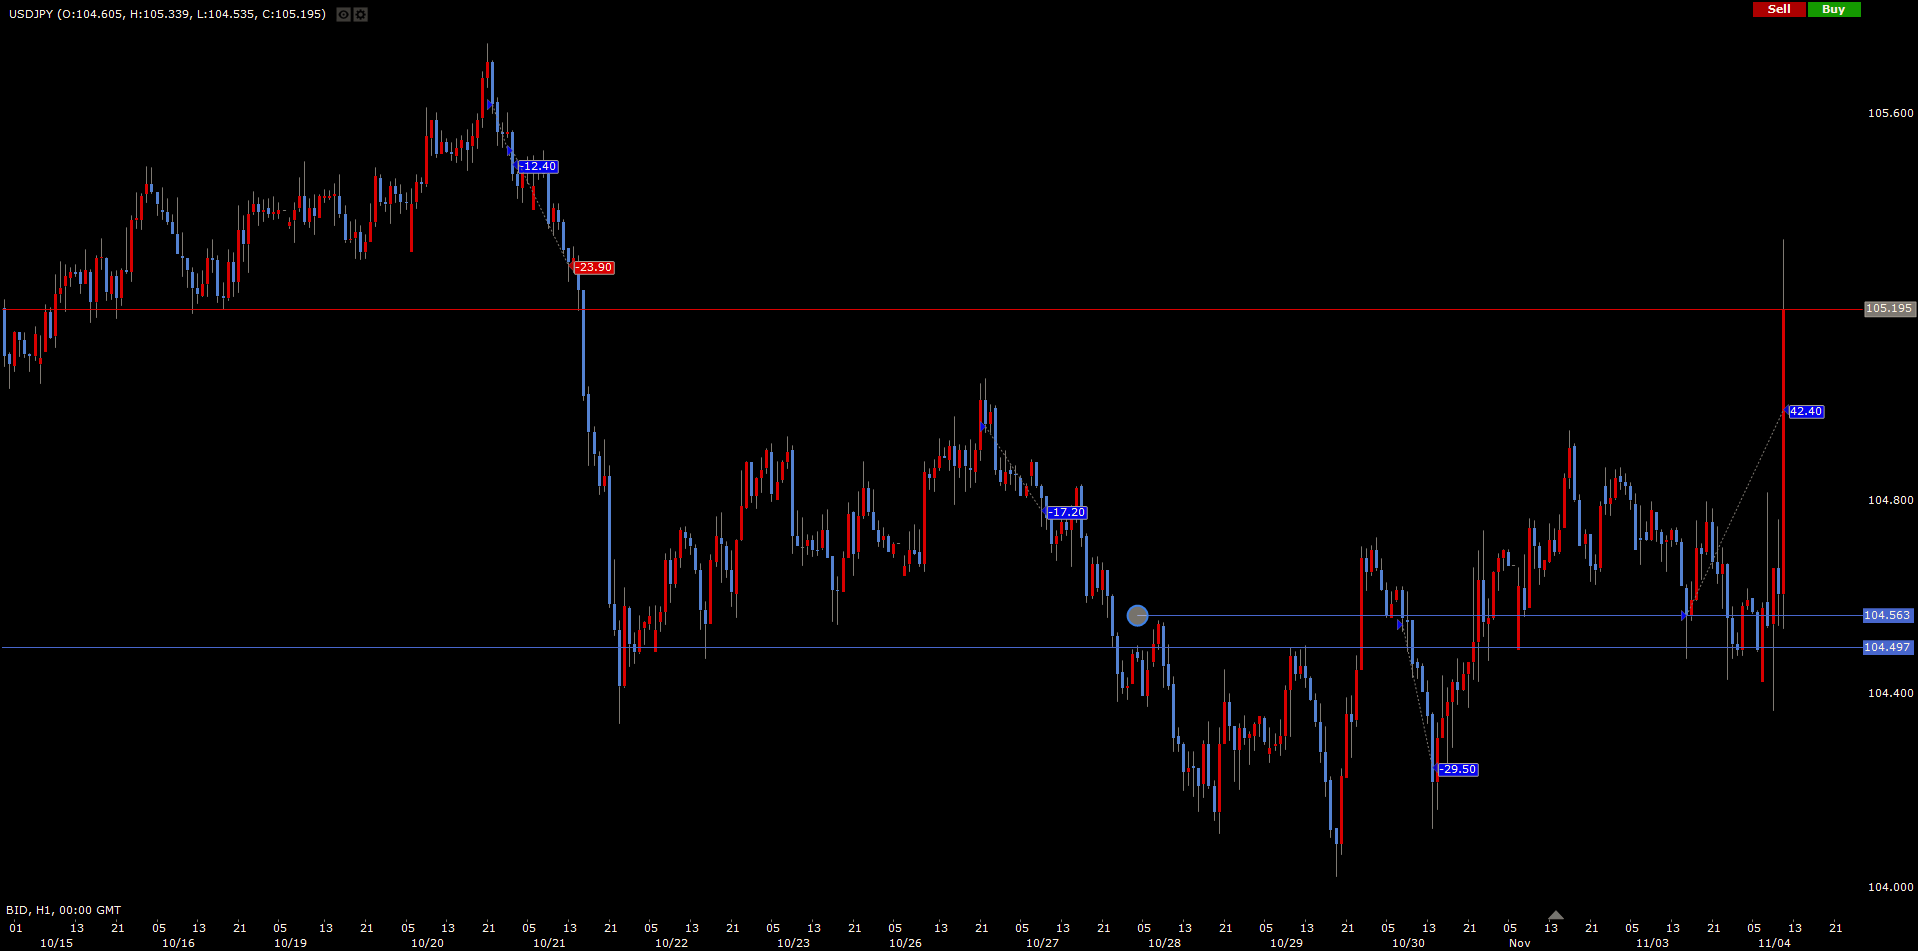Toggle chart visibility with the eye icon

(x=343, y=15)
